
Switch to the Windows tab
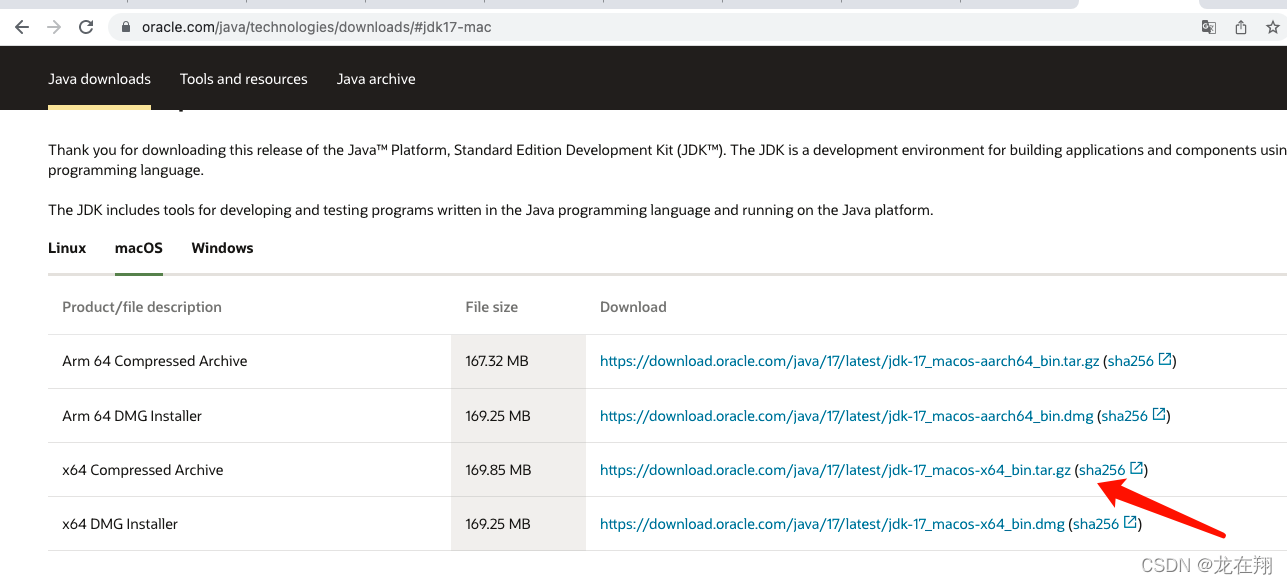[x=222, y=248]
